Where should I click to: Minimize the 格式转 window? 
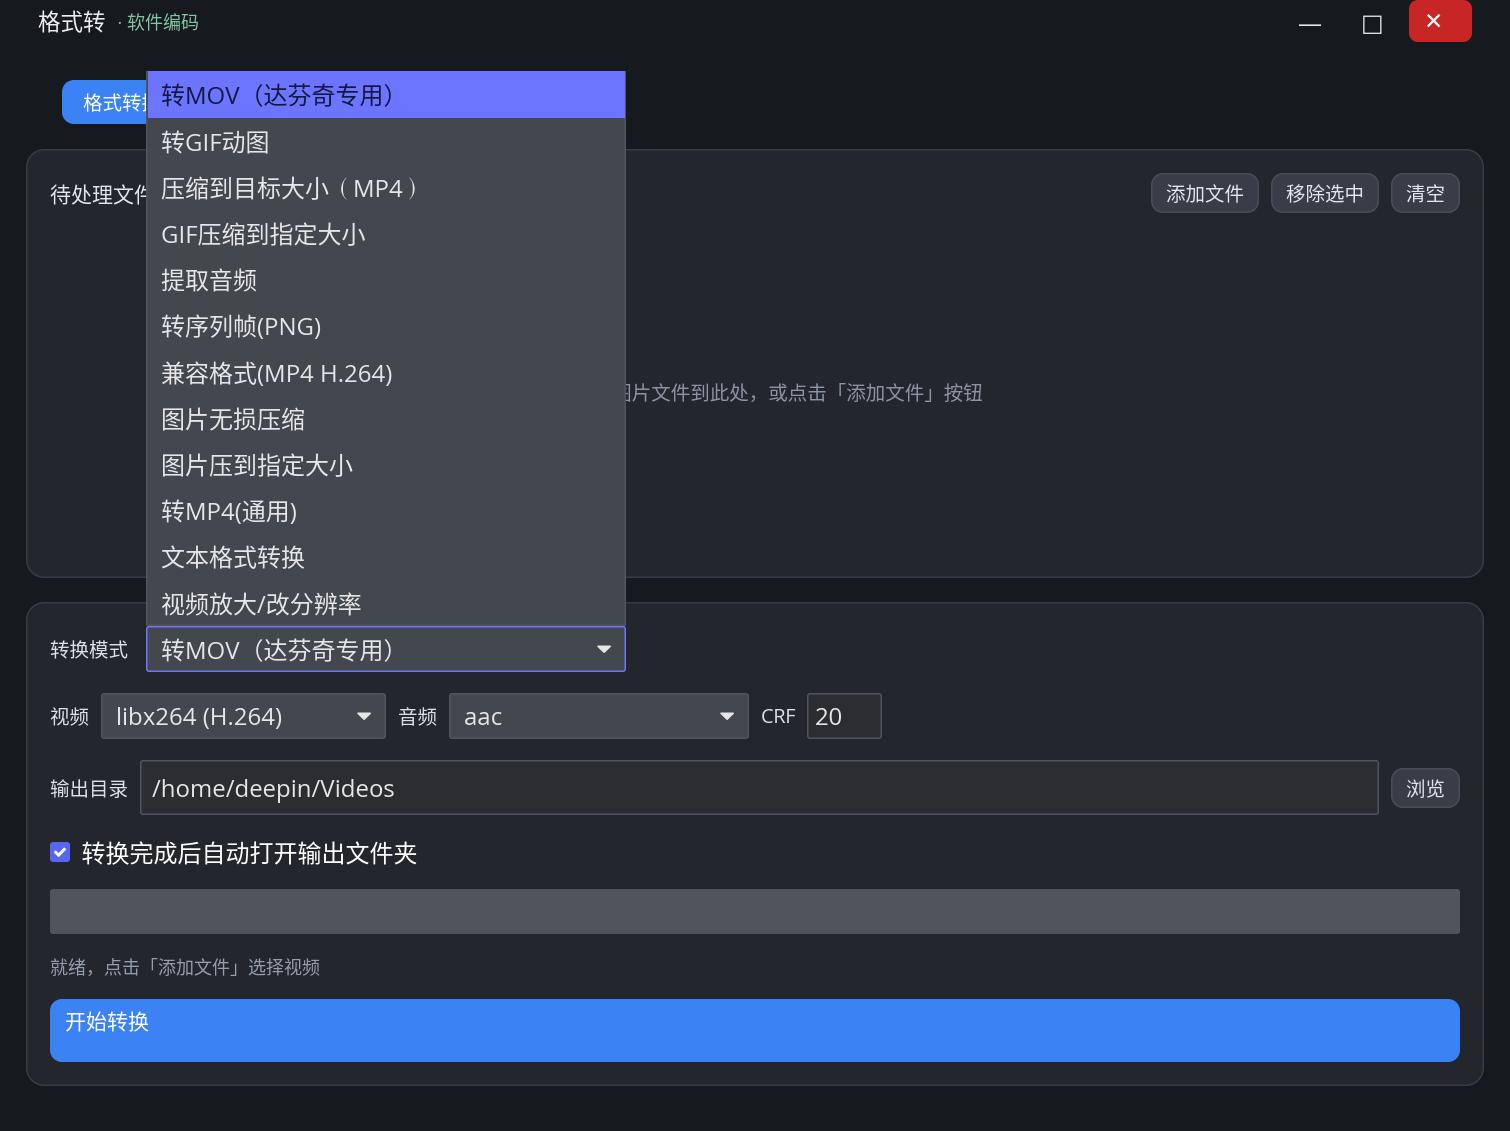(x=1310, y=23)
